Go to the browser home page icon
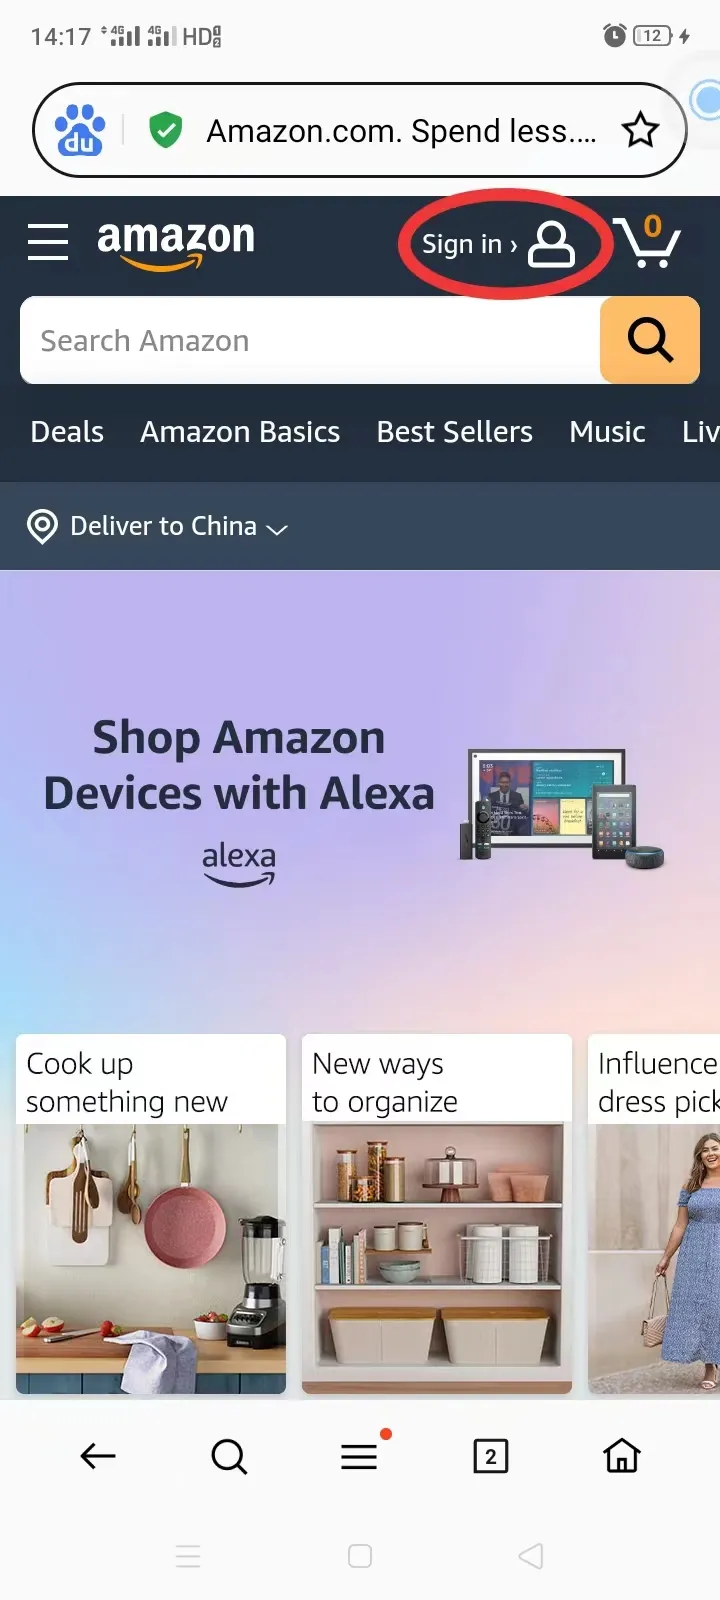The image size is (720, 1600). click(x=622, y=1456)
